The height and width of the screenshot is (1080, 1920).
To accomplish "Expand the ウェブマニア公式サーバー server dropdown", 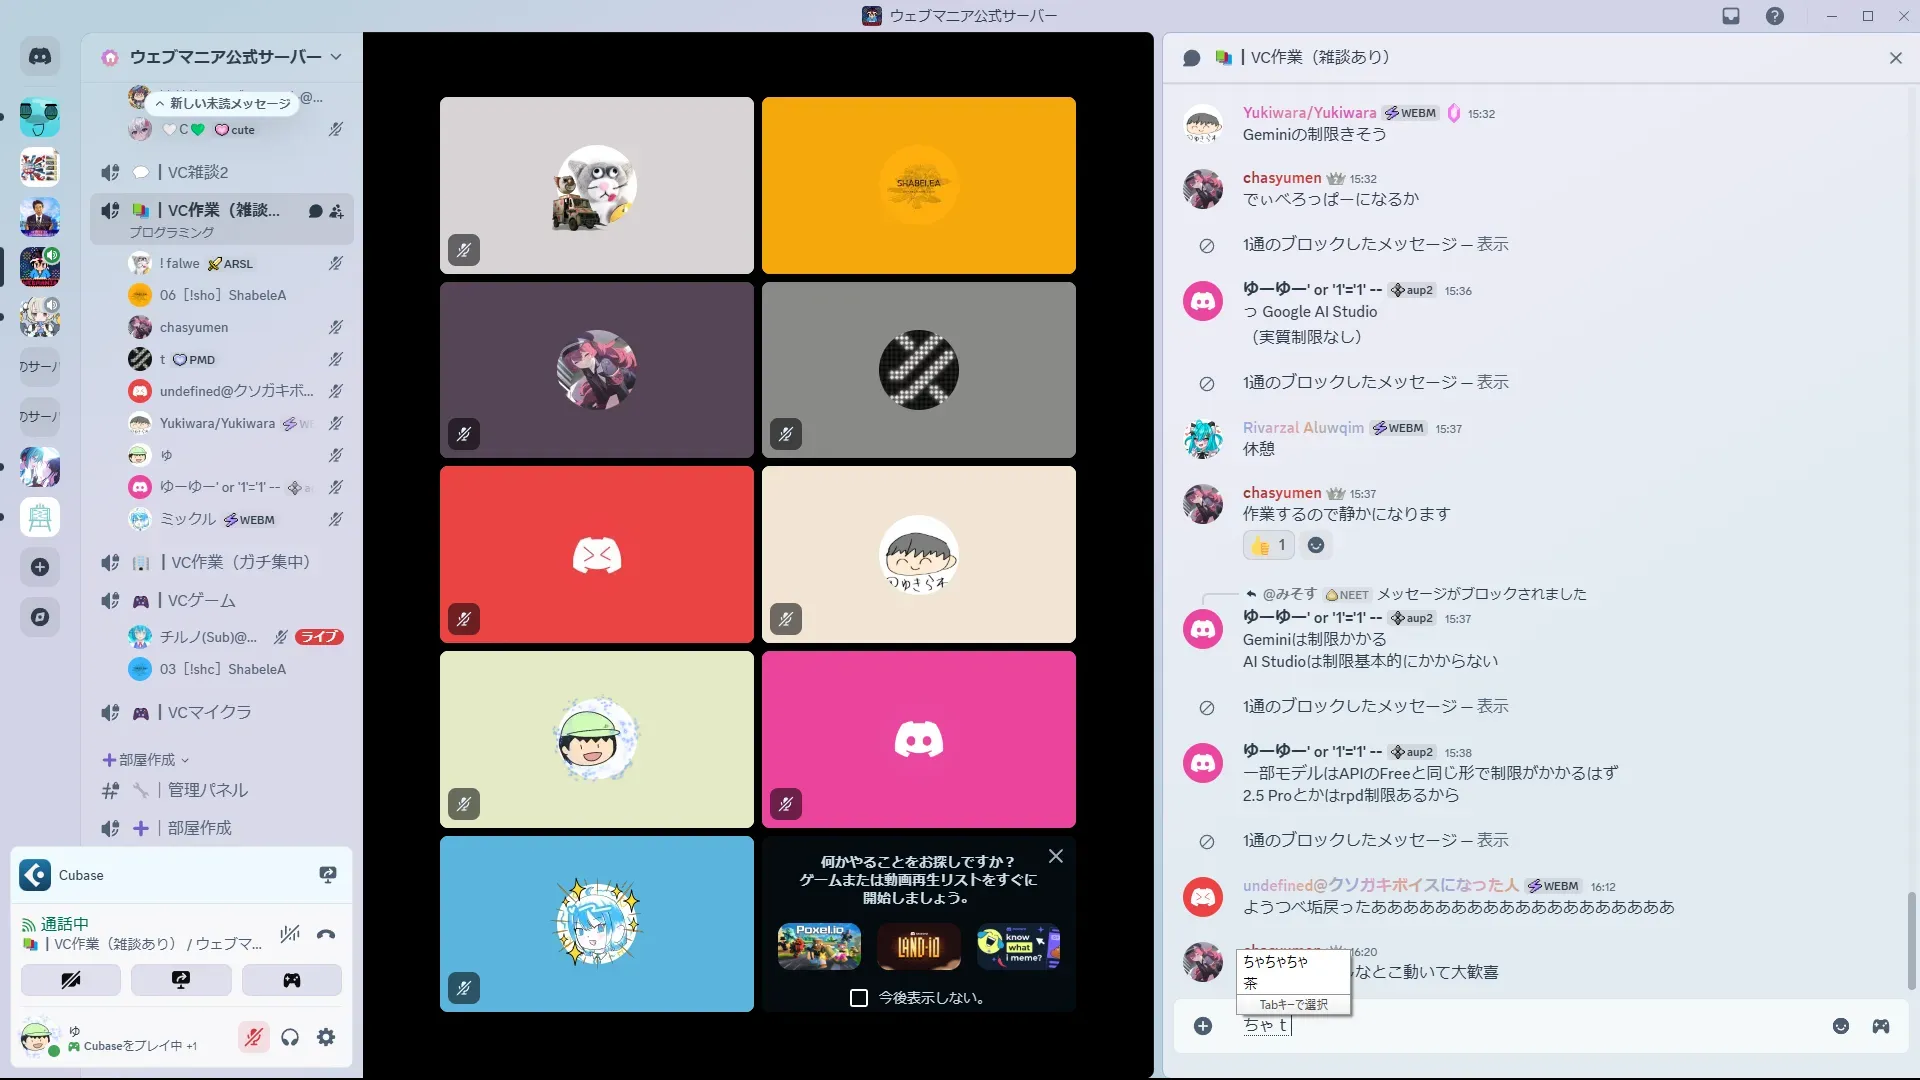I will (x=336, y=57).
